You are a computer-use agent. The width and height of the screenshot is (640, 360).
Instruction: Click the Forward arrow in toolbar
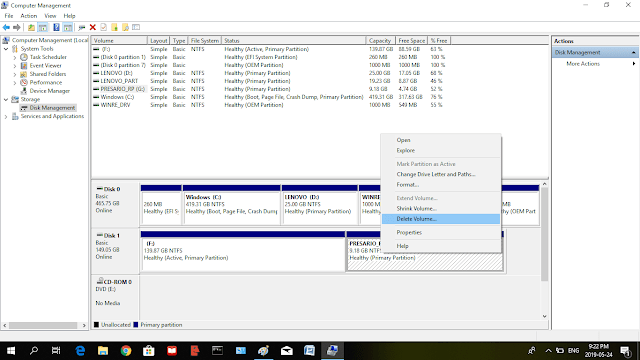pyautogui.click(x=17, y=27)
